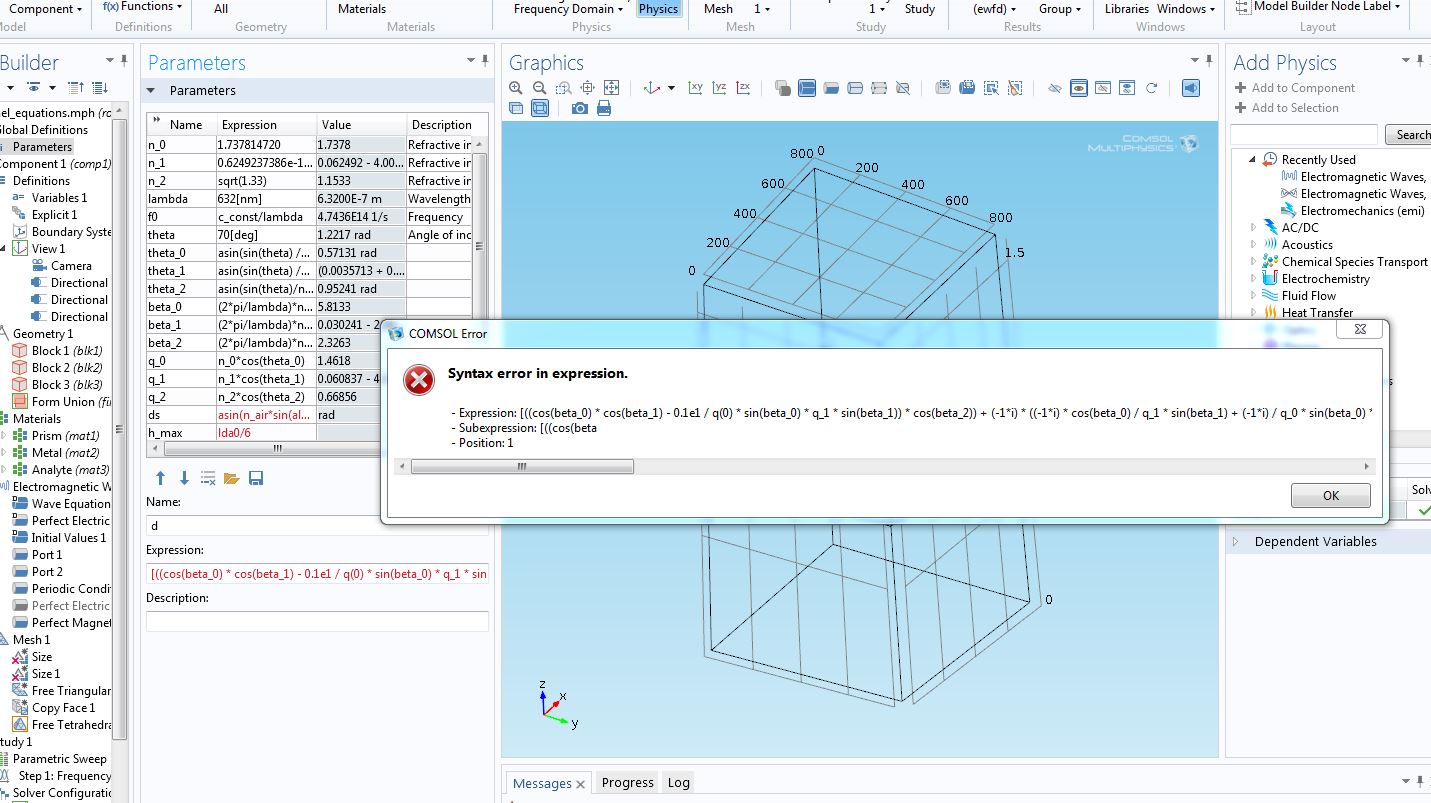Click the Delete row icon under parameters table

(208, 478)
